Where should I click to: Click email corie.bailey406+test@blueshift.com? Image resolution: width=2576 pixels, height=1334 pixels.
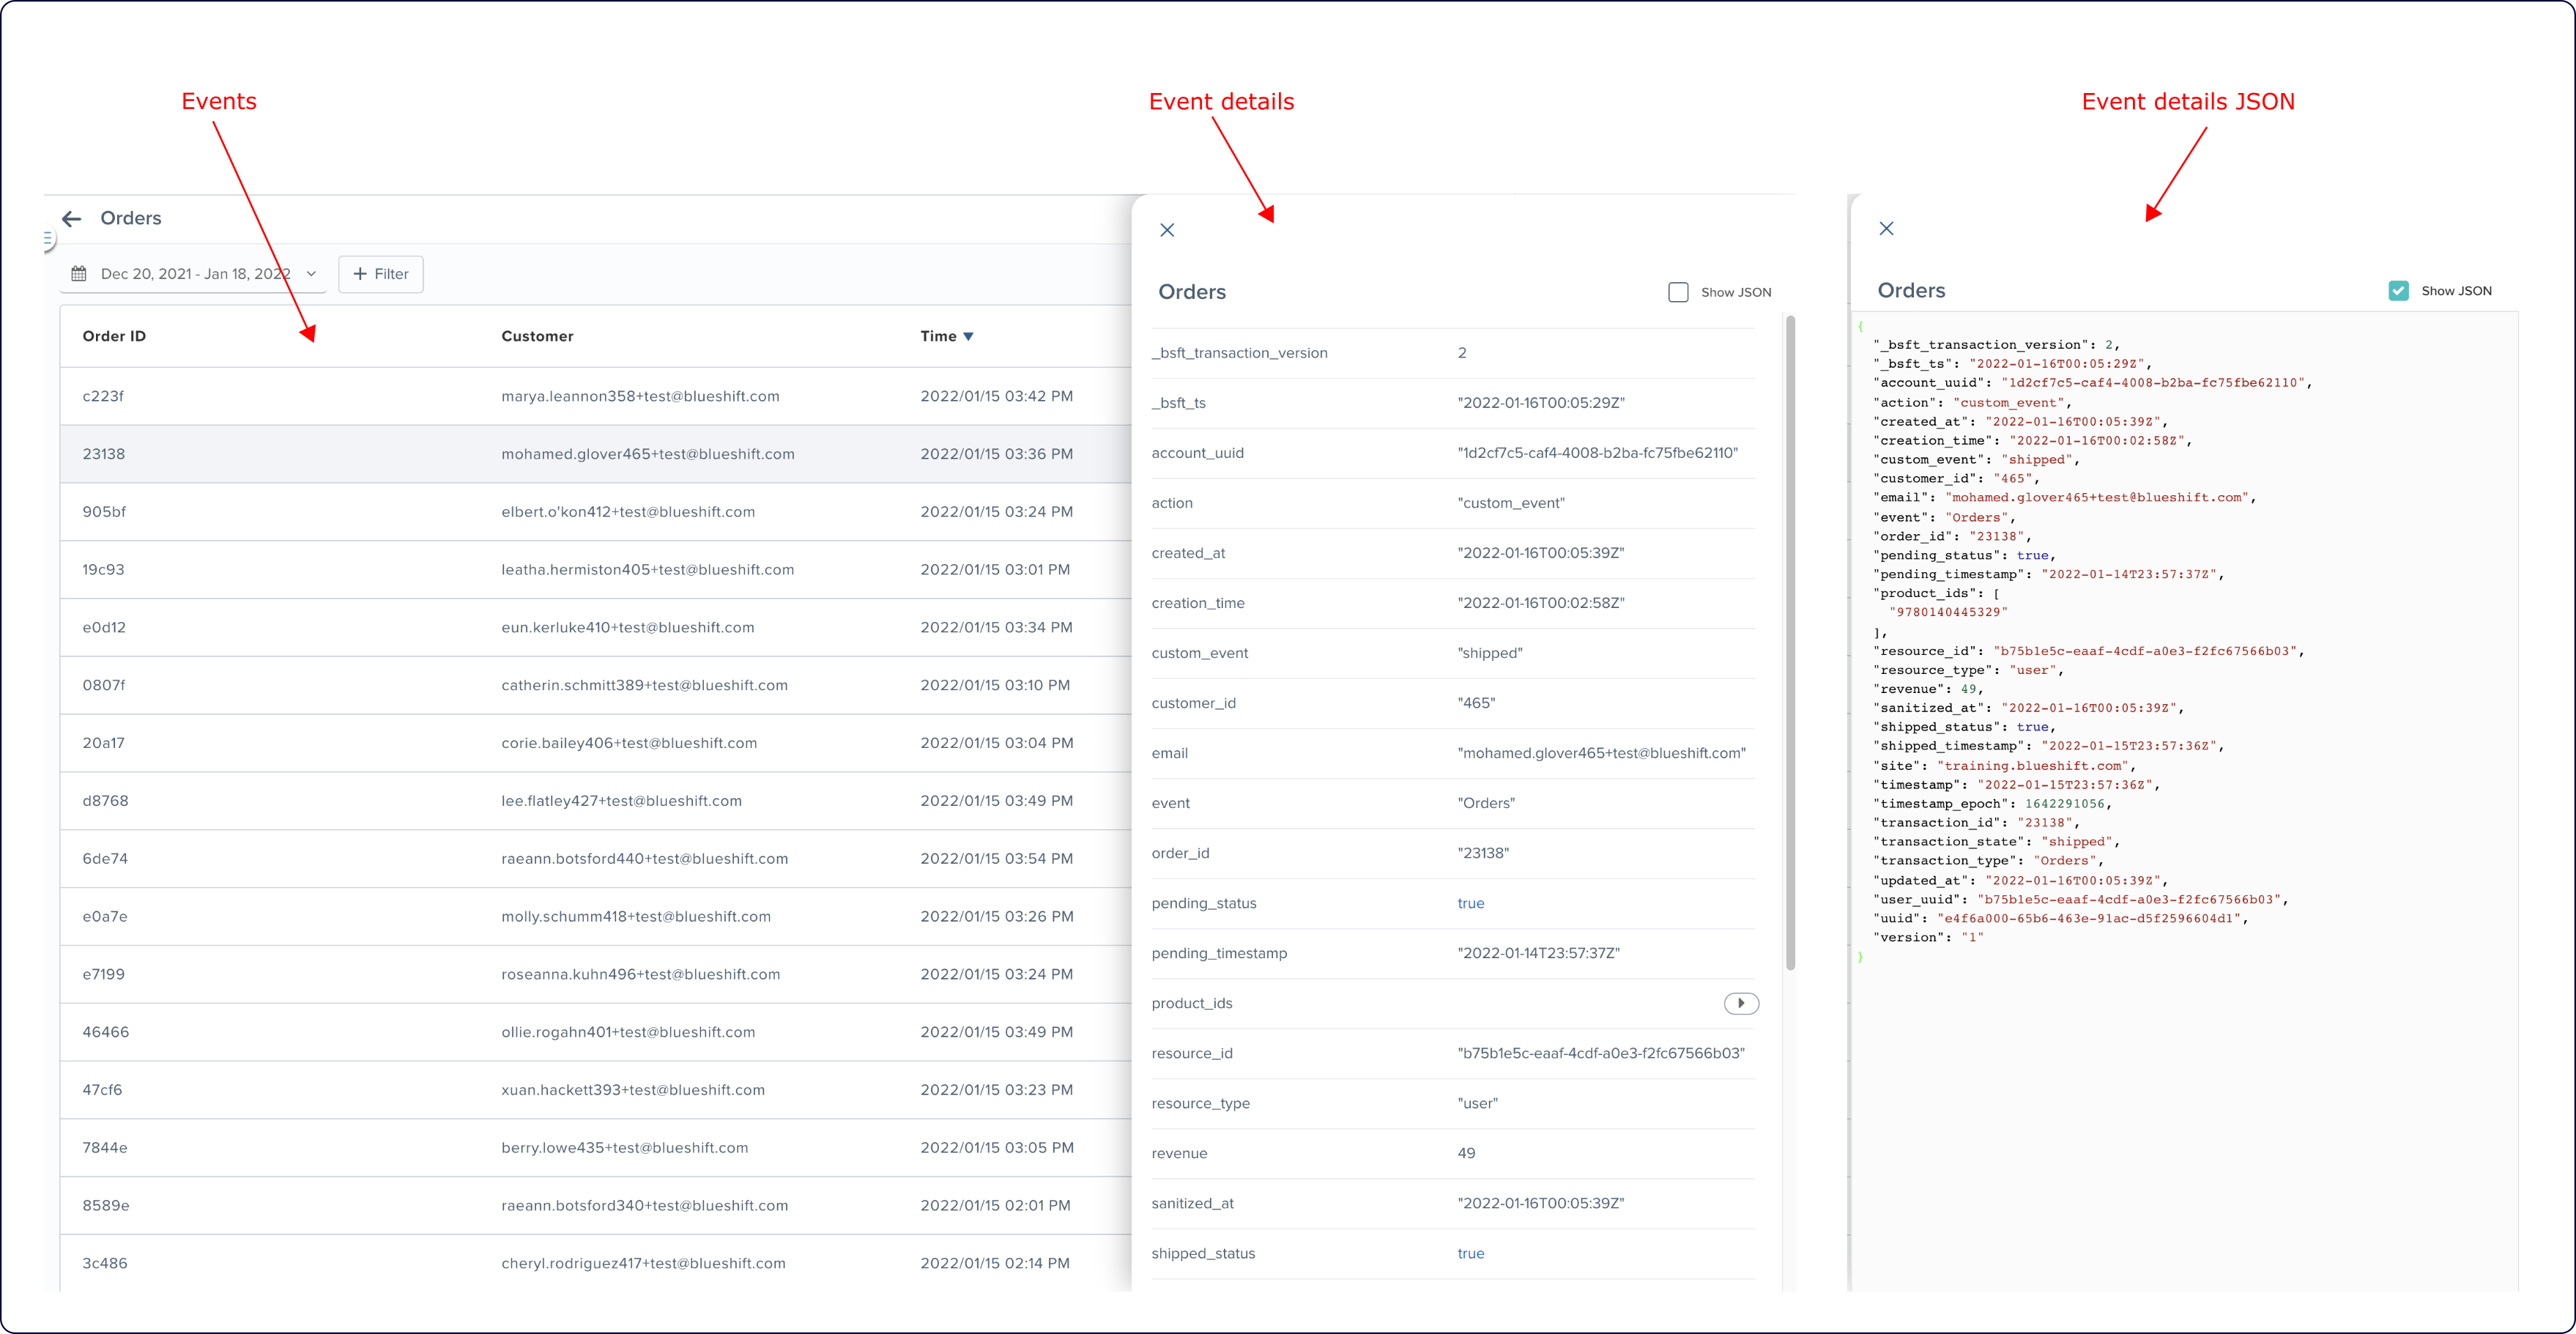[629, 743]
